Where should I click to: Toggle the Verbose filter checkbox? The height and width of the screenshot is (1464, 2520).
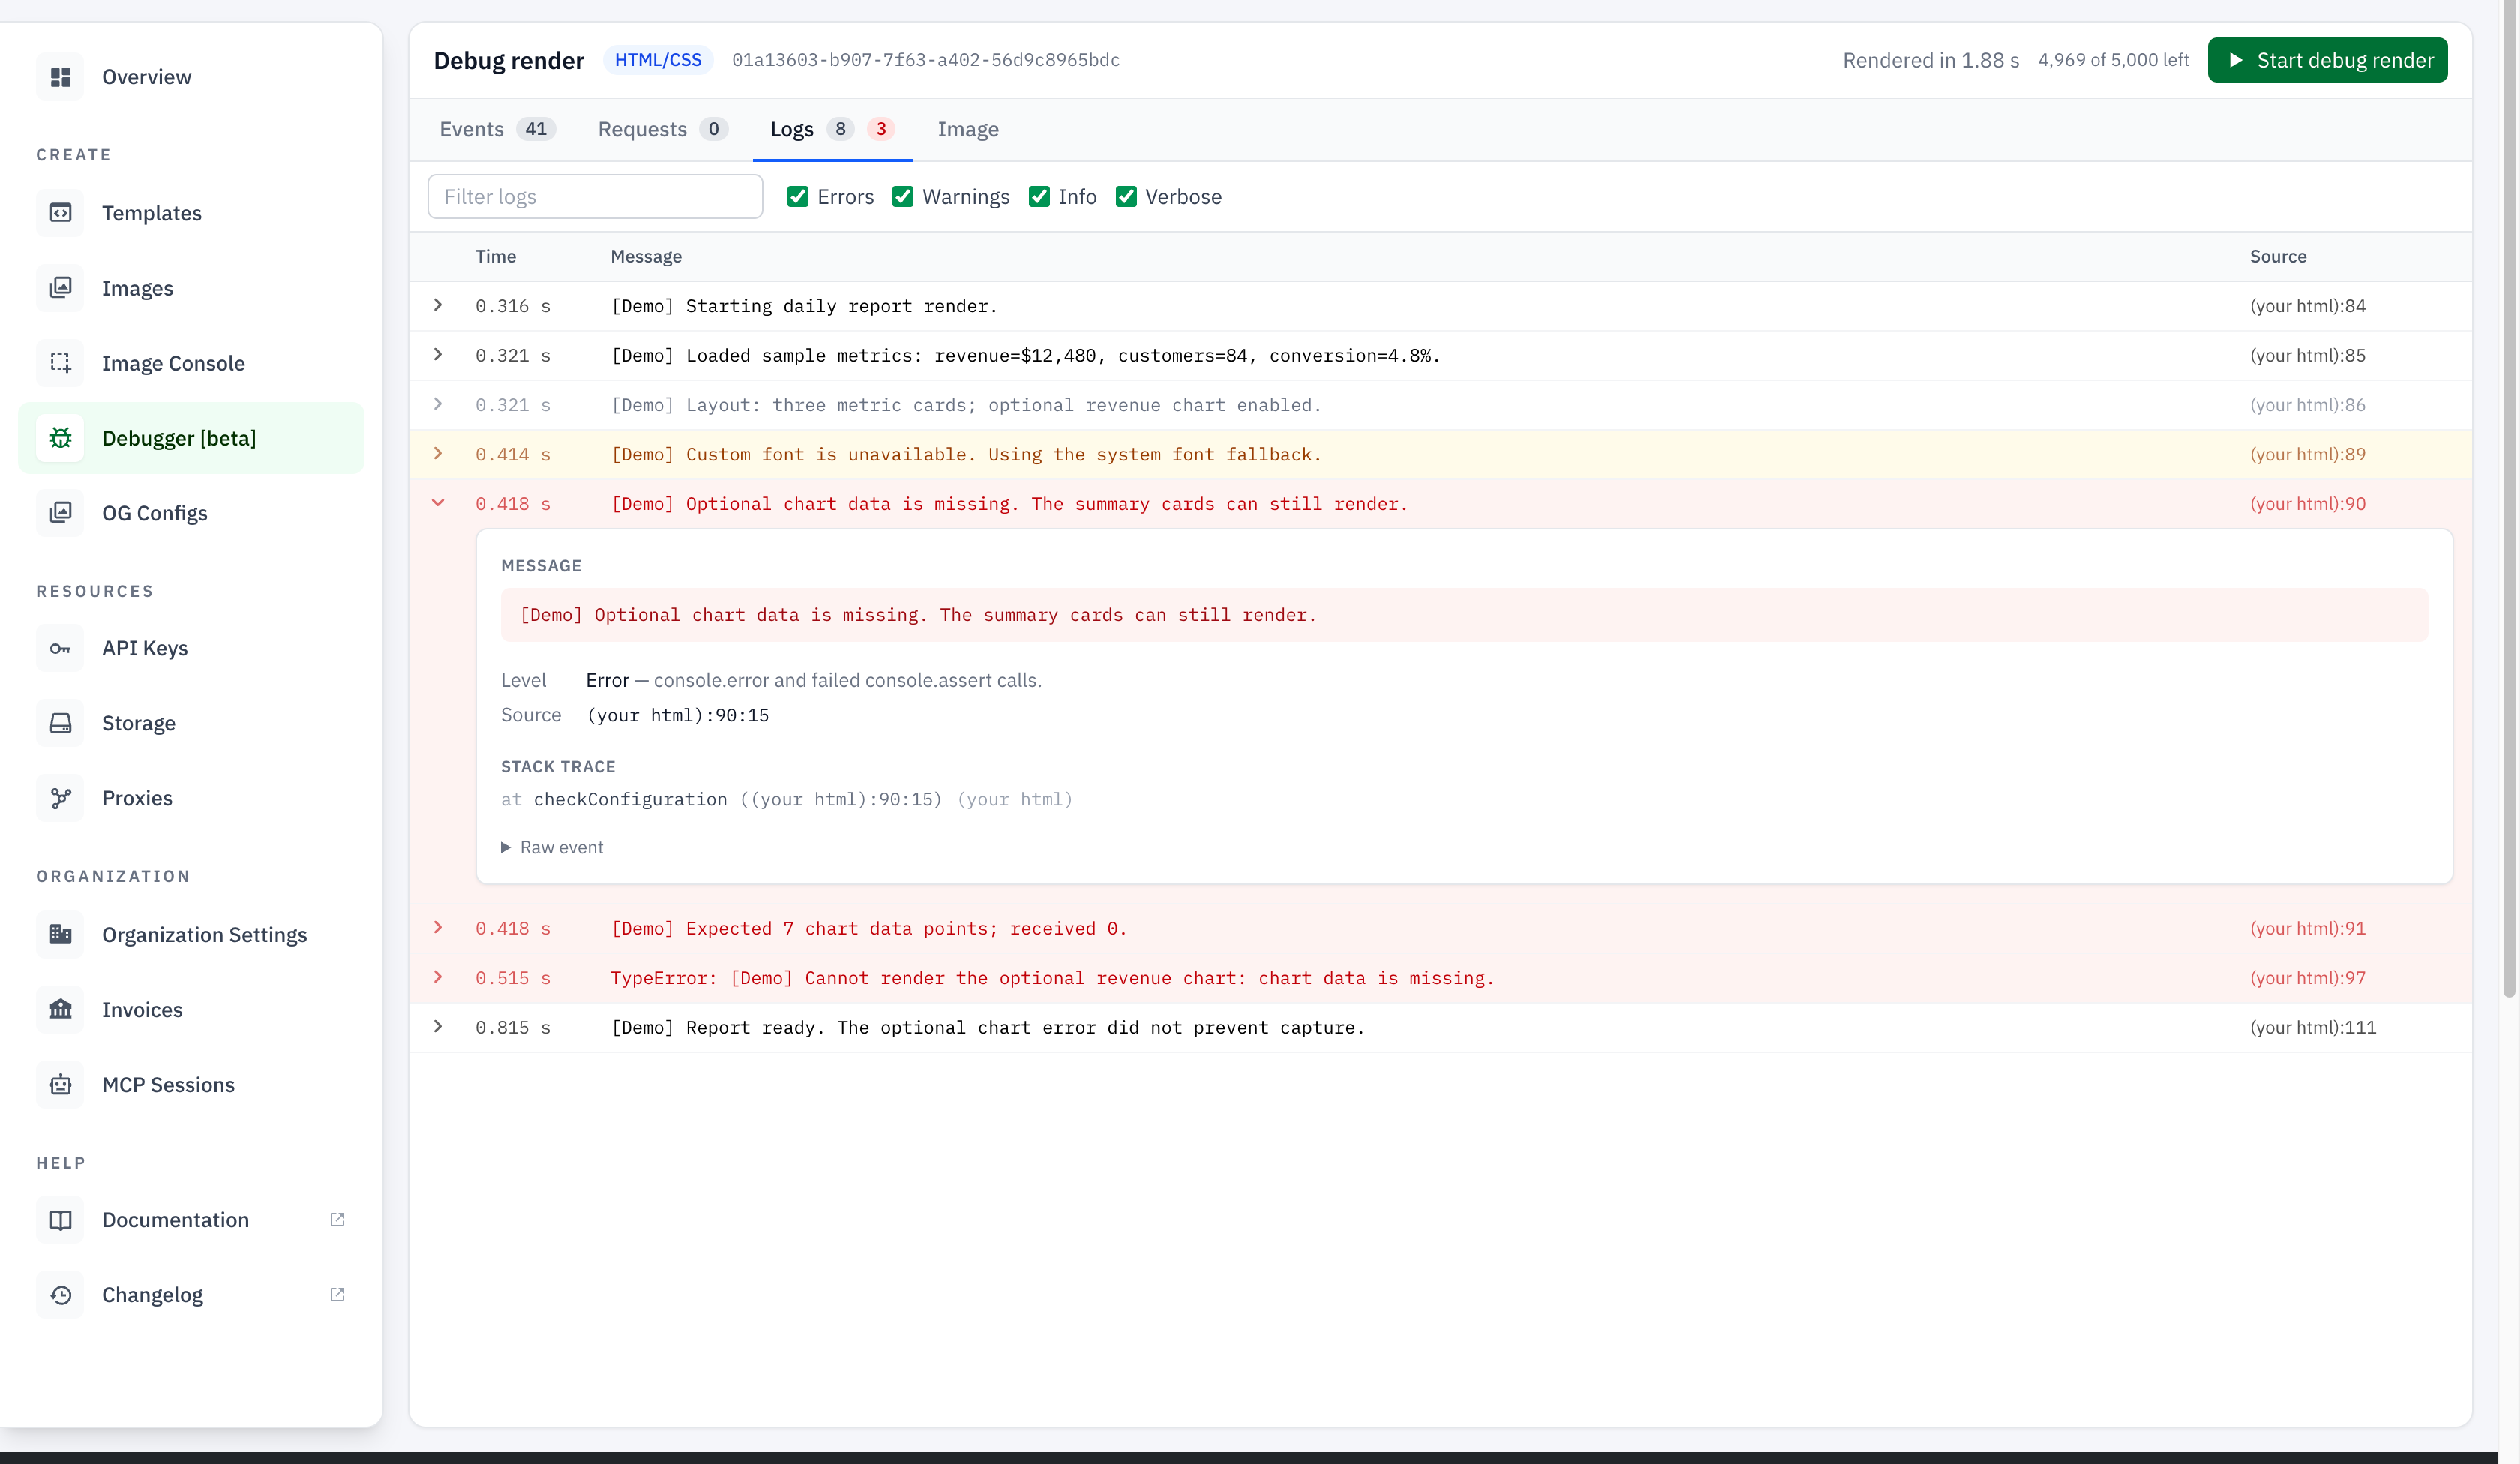point(1126,197)
